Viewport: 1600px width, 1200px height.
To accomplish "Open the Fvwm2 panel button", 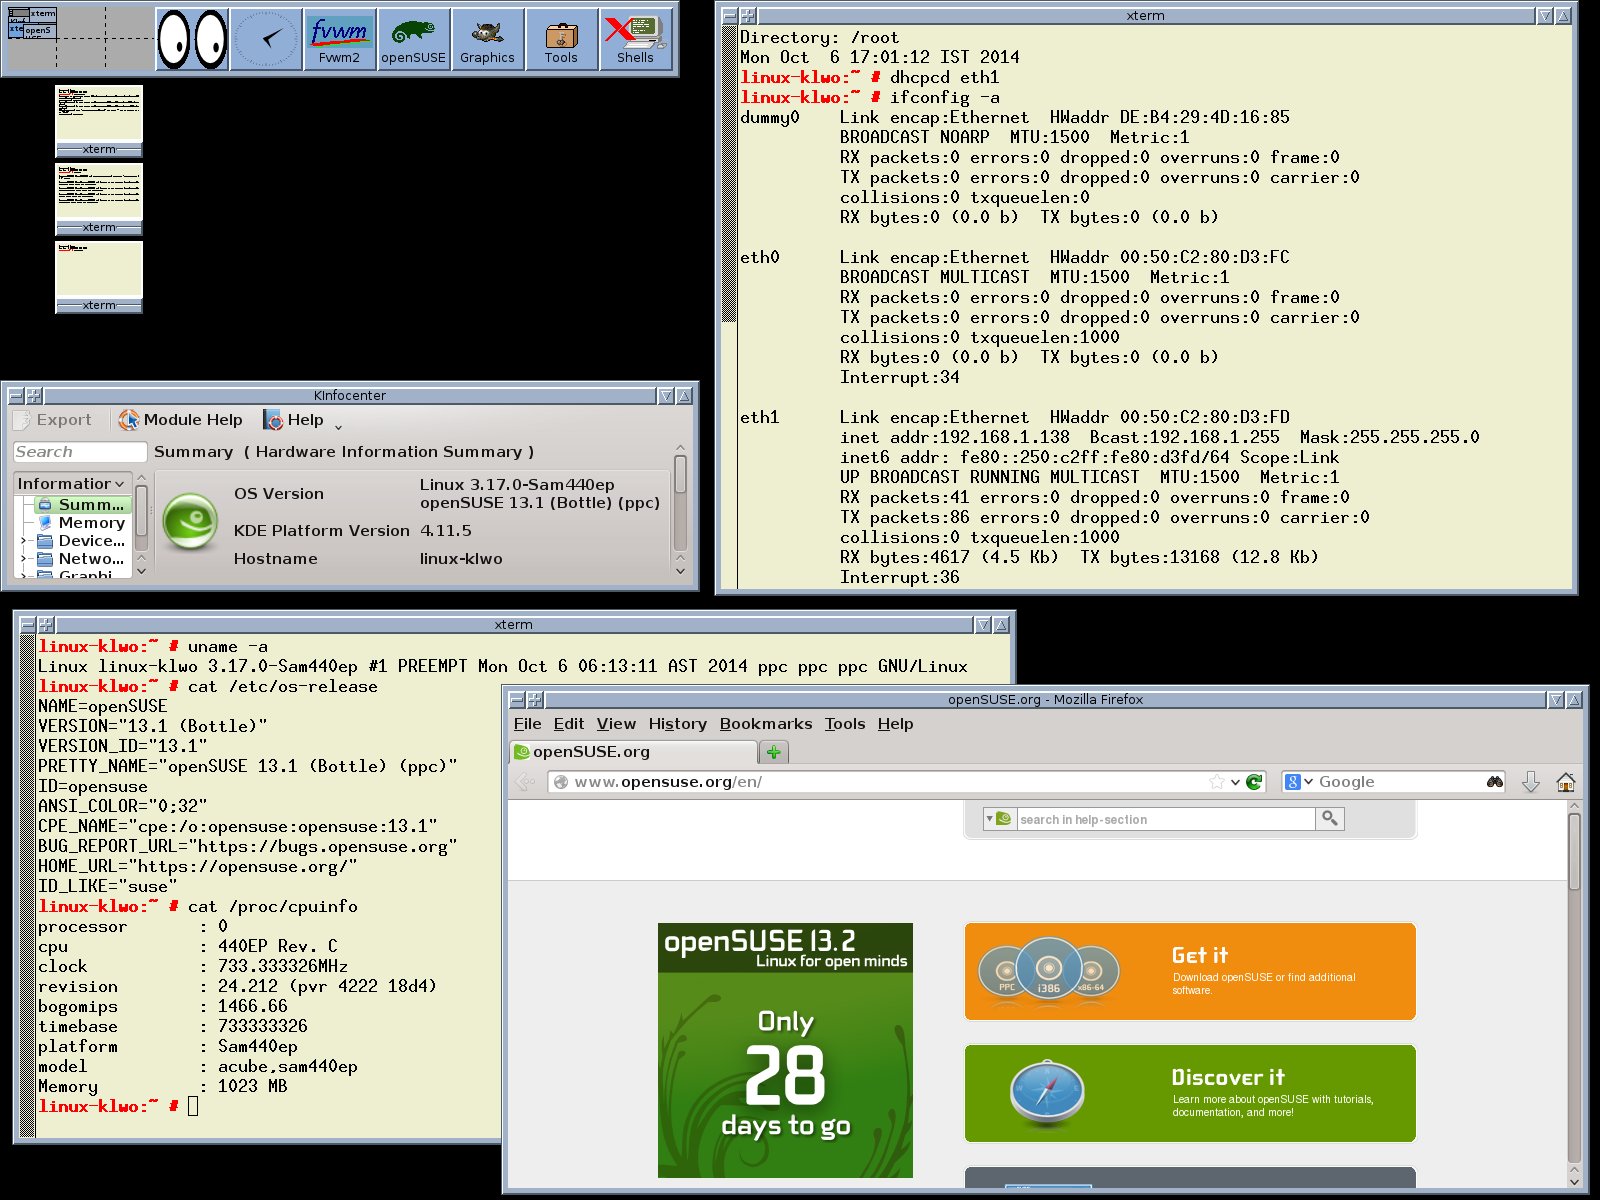I will [340, 40].
